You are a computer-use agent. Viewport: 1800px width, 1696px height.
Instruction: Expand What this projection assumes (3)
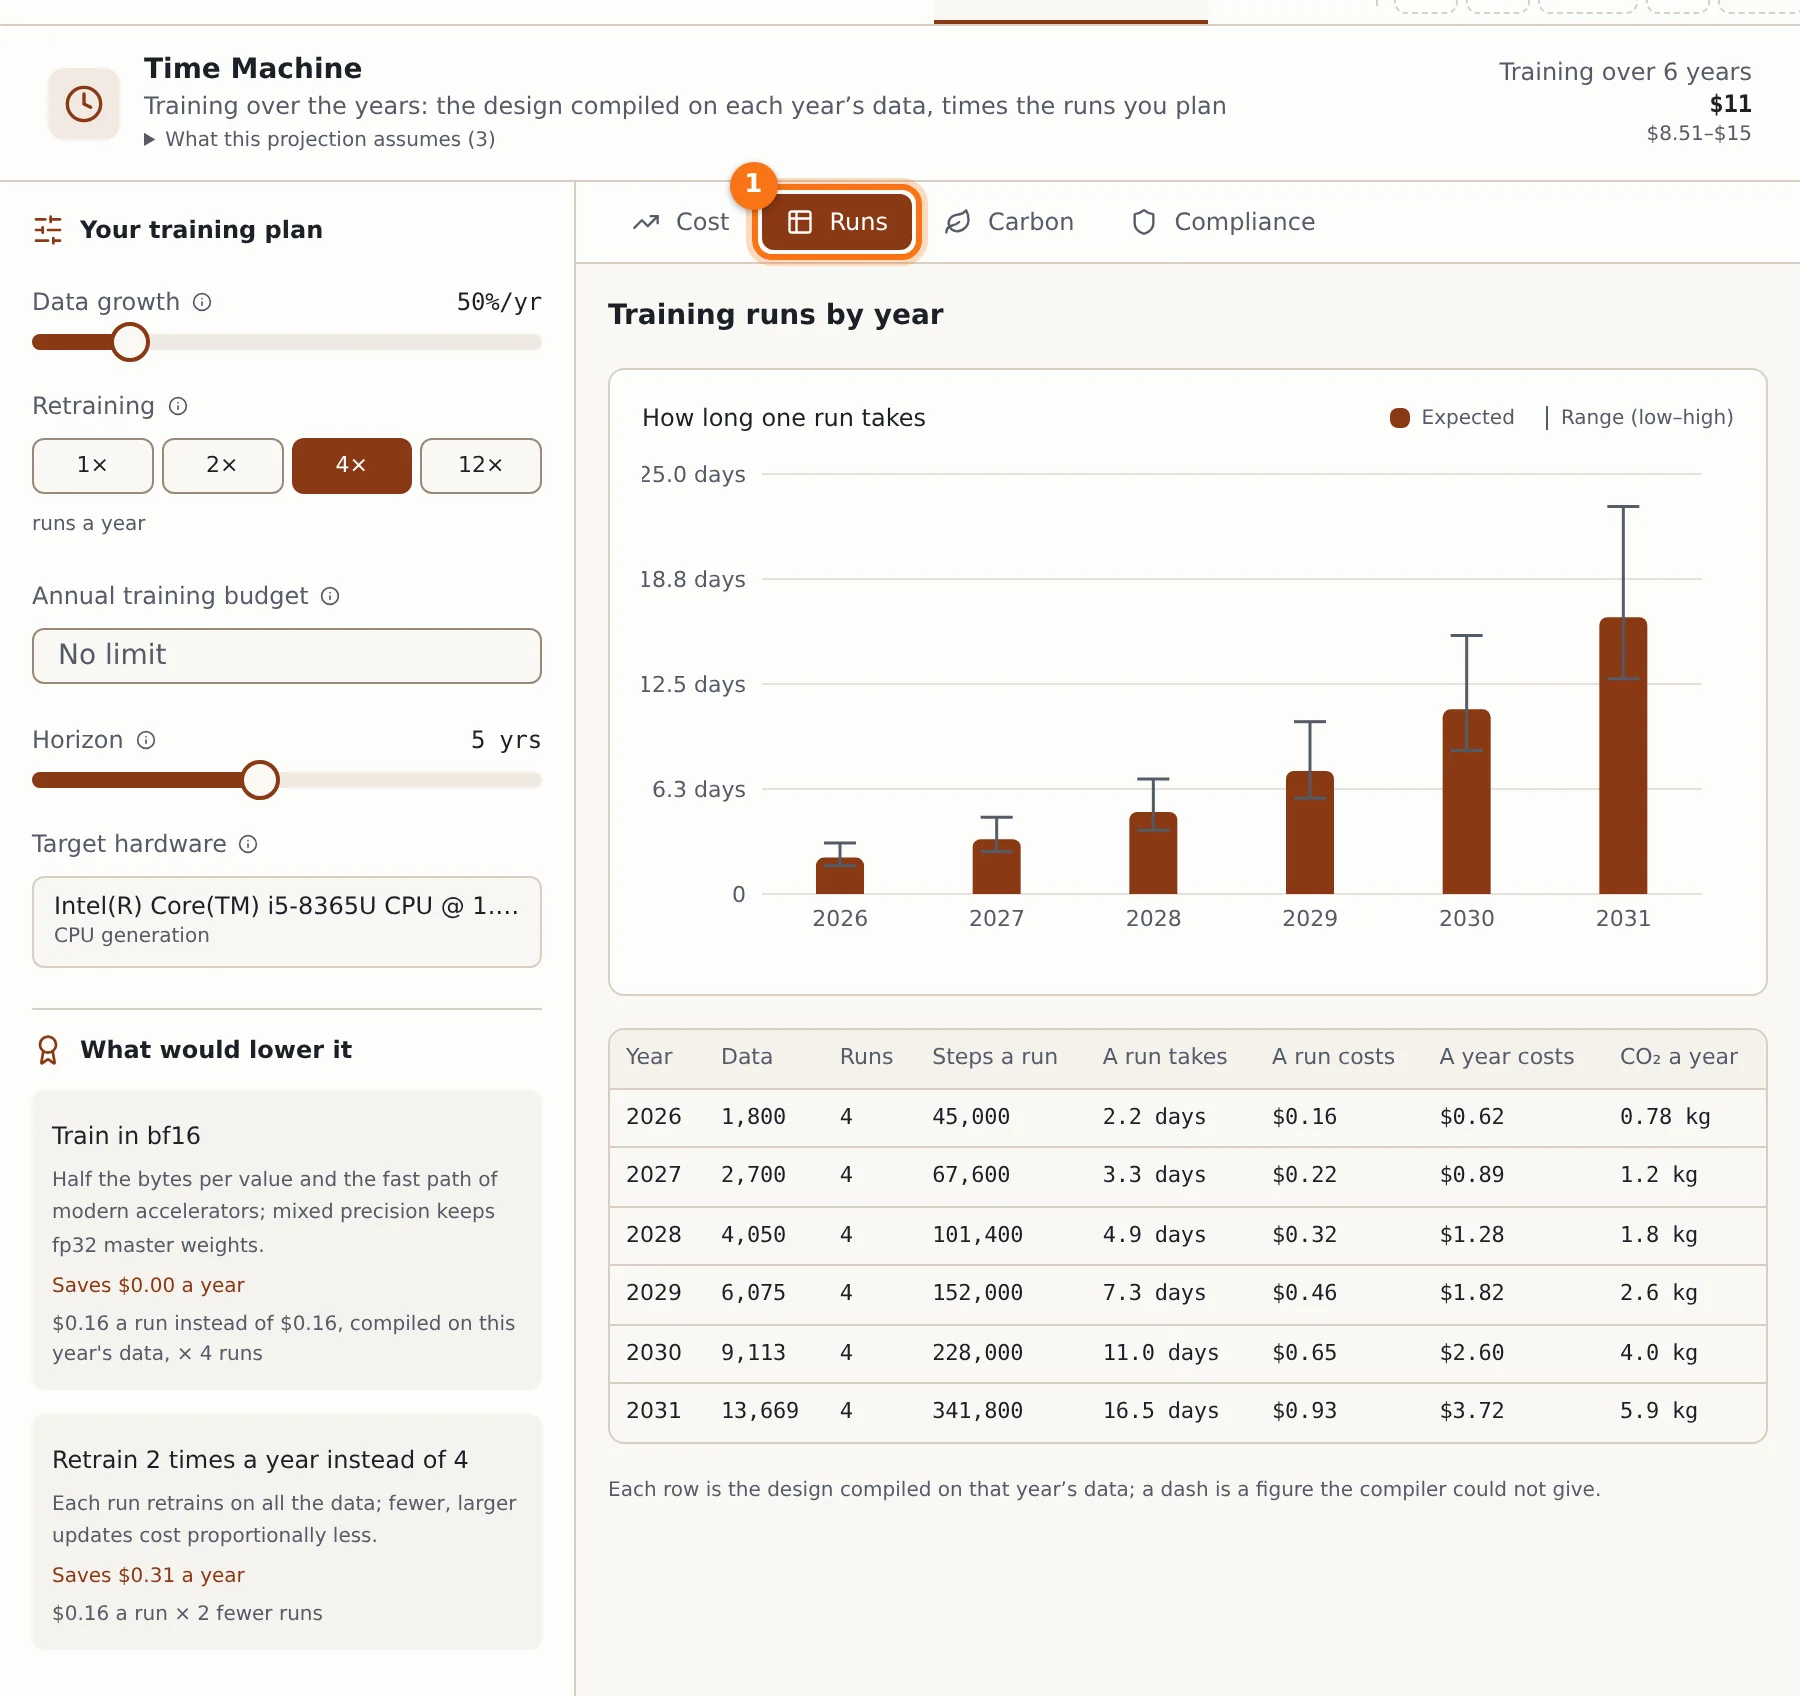point(320,139)
